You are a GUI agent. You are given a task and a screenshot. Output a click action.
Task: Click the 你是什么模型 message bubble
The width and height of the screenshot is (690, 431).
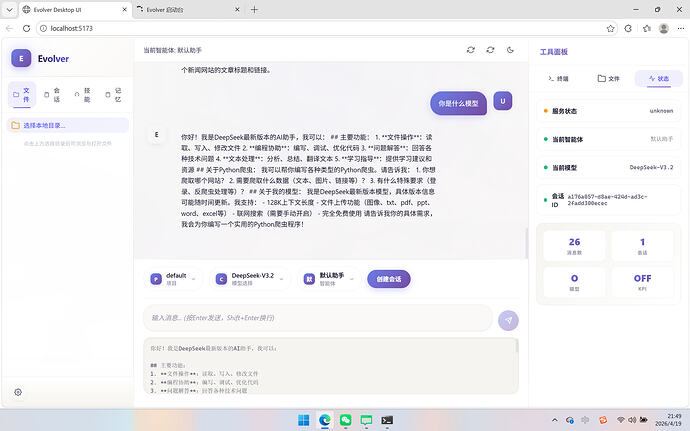(x=458, y=103)
